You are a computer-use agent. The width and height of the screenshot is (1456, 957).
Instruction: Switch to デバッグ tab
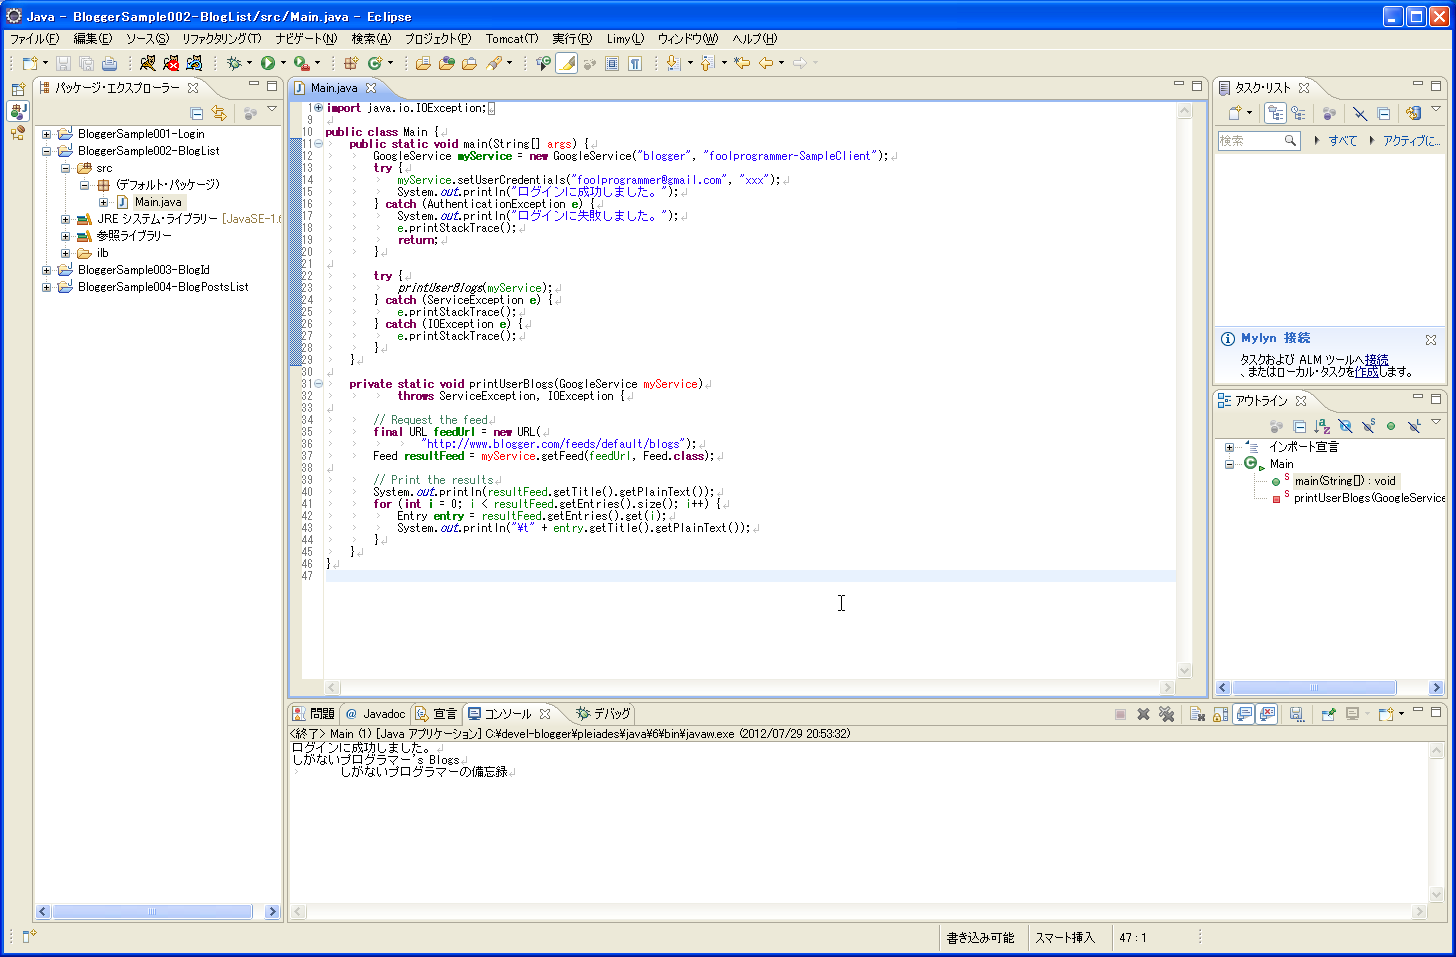pos(603,714)
